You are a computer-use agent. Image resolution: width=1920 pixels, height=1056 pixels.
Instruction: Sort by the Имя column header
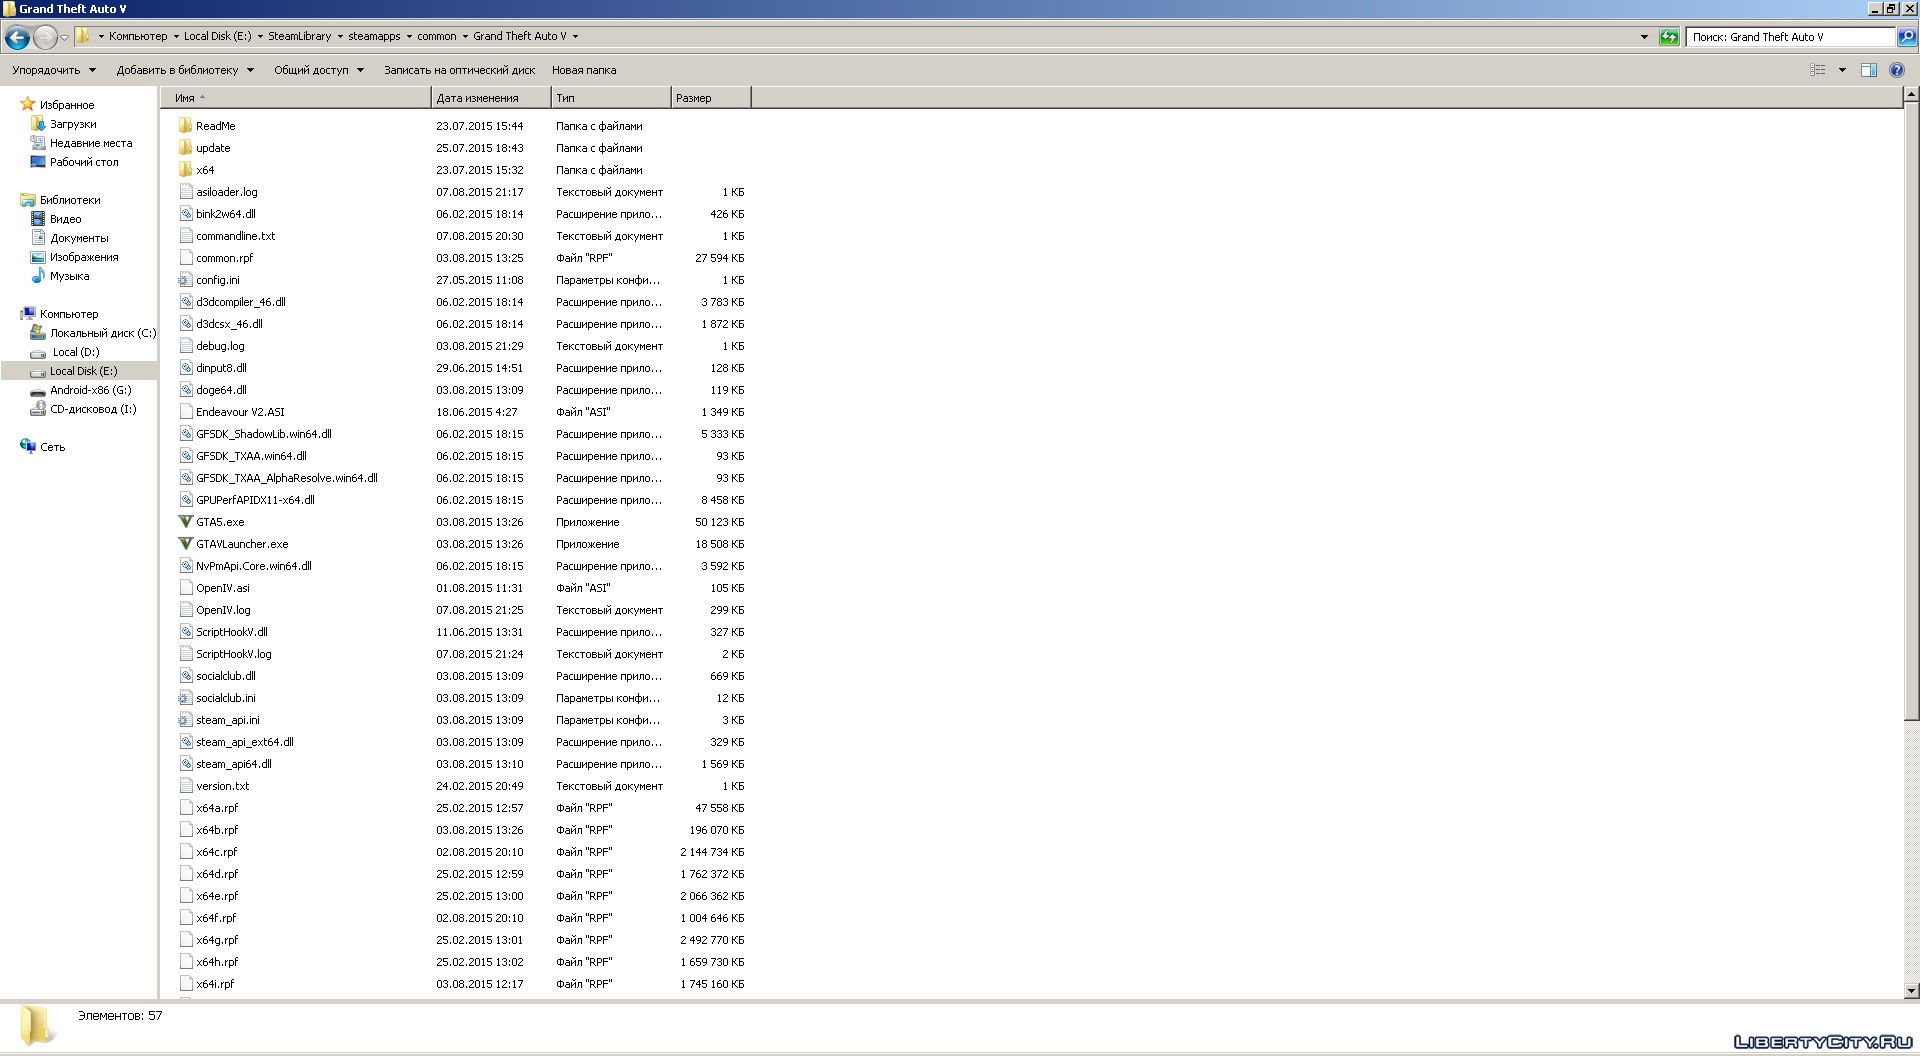coord(296,98)
